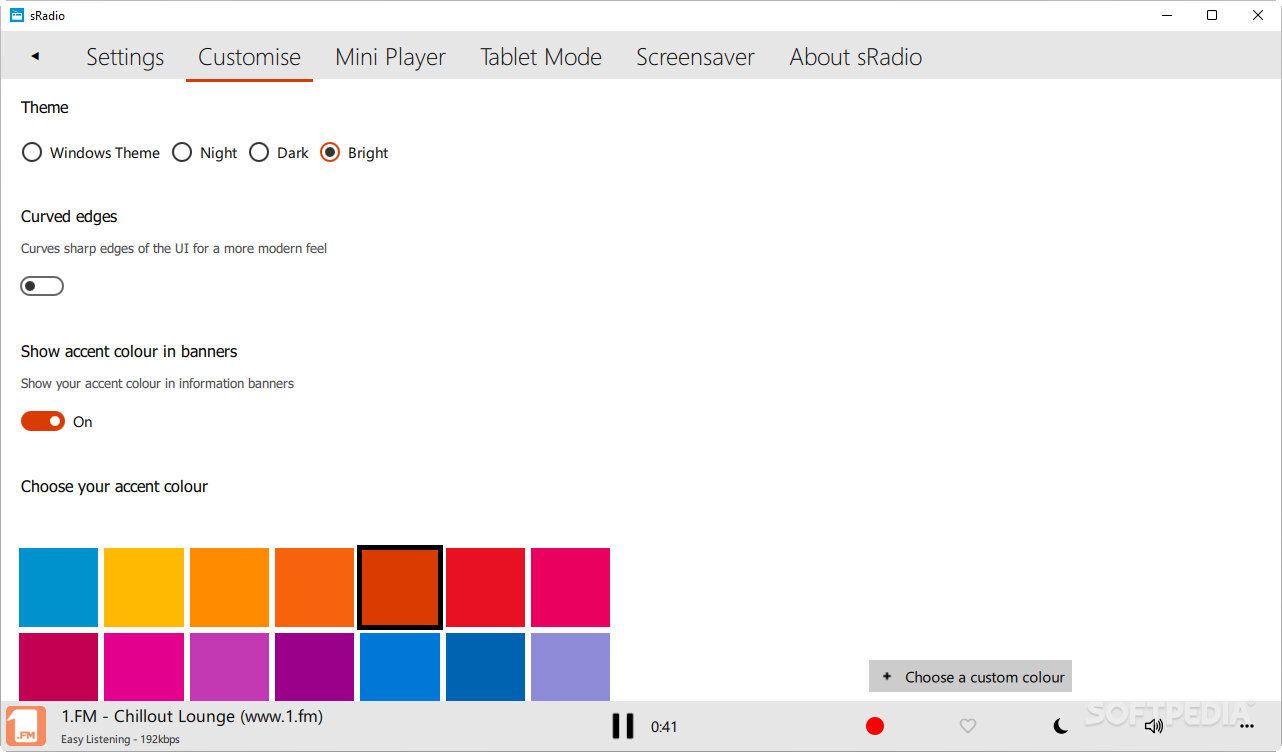Click the Easy Listening - 192kbps text

[120, 739]
